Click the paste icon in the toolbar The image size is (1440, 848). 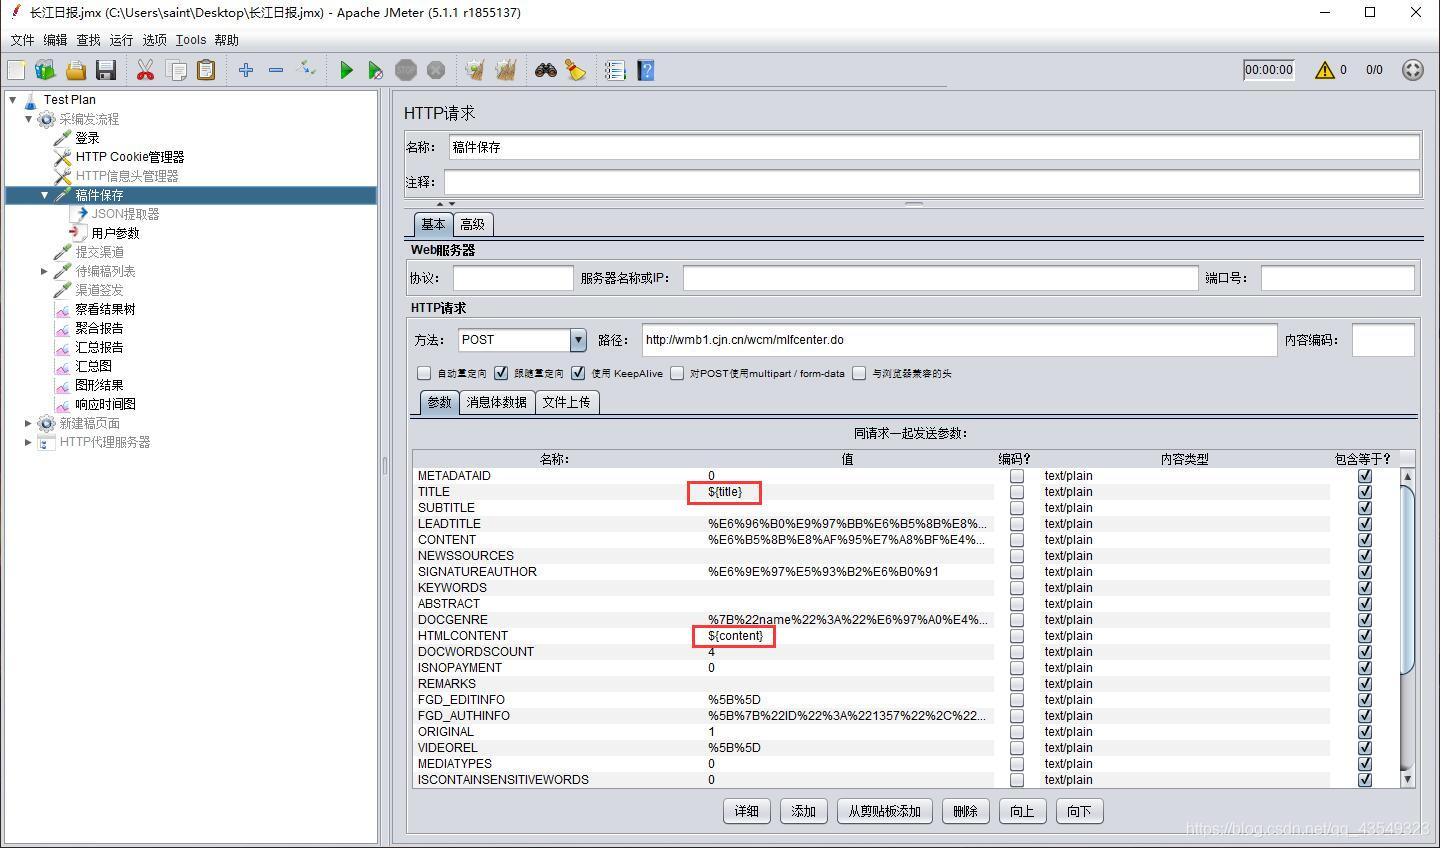[x=204, y=70]
